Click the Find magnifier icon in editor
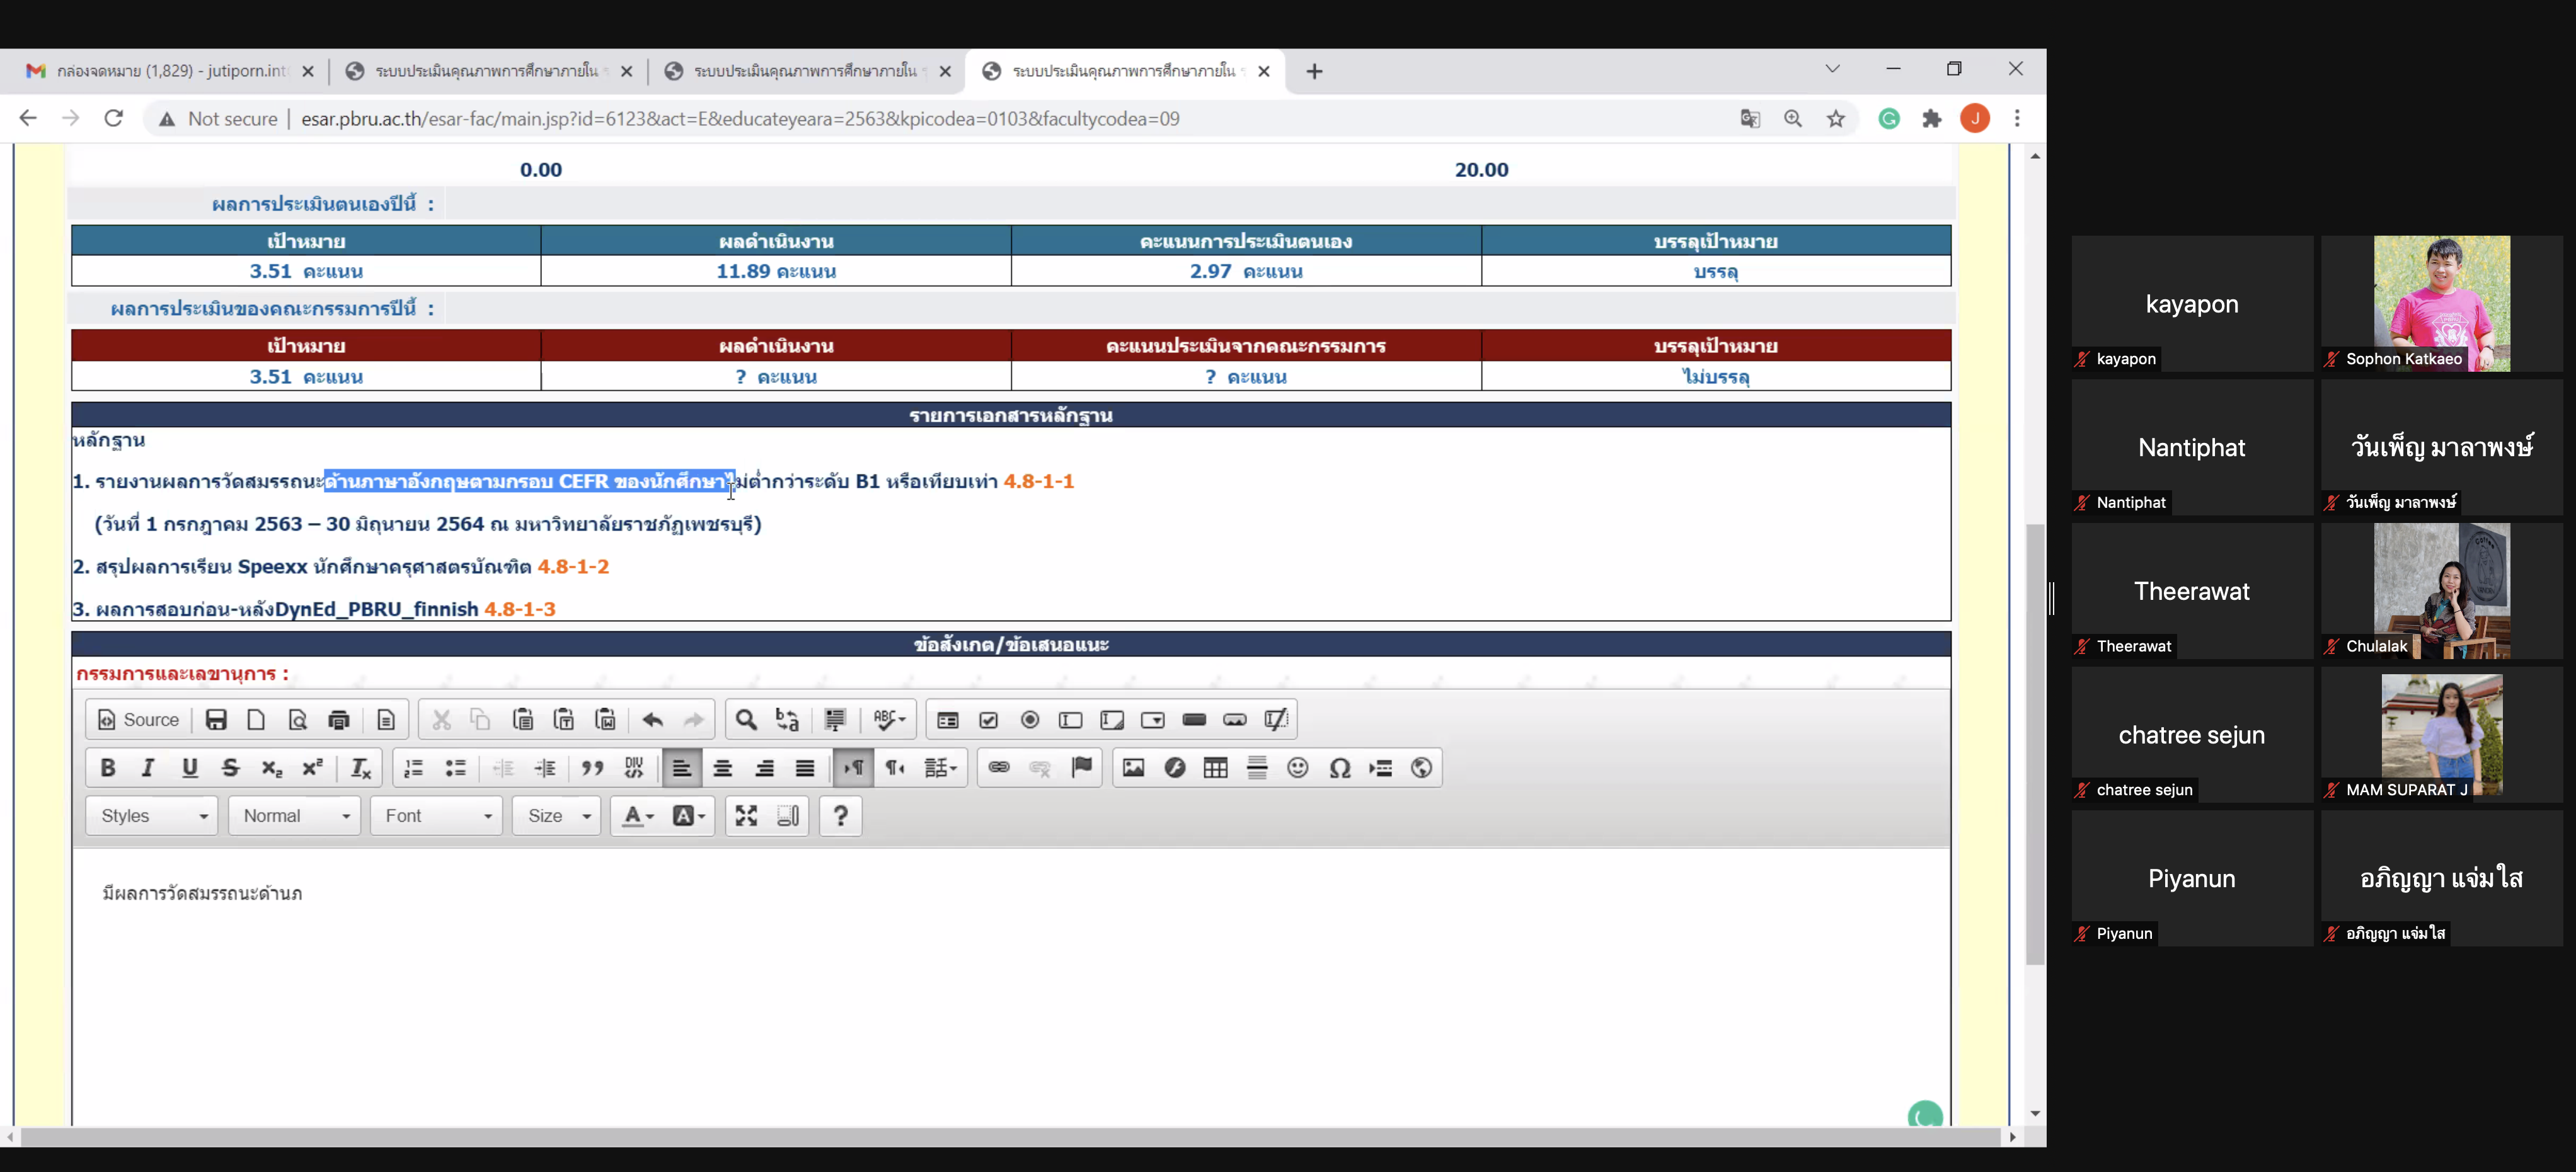2576x1172 pixels. [x=746, y=720]
